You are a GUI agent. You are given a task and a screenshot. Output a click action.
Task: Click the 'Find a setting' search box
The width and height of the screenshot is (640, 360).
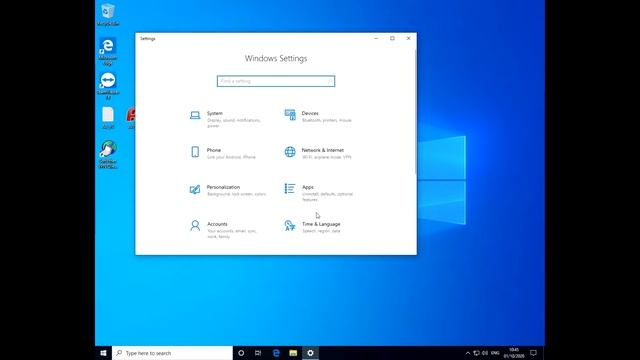pos(276,81)
